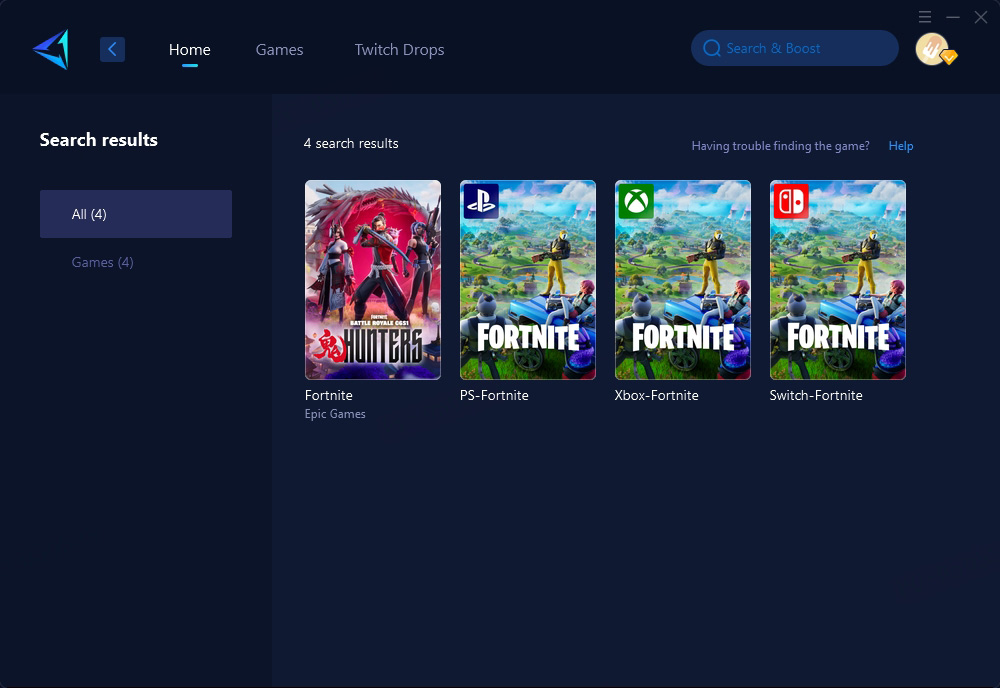1000x688 pixels.
Task: Click the GearUP Booster logo icon
Action: click(51, 49)
